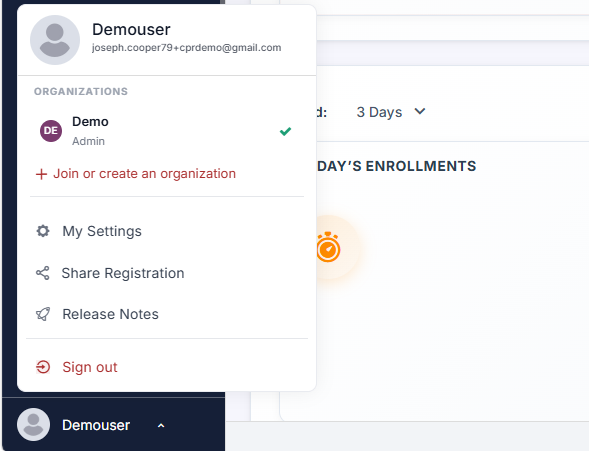Click the share icon beside Share Registration
Screen dimensions: 589x451
click(42, 273)
